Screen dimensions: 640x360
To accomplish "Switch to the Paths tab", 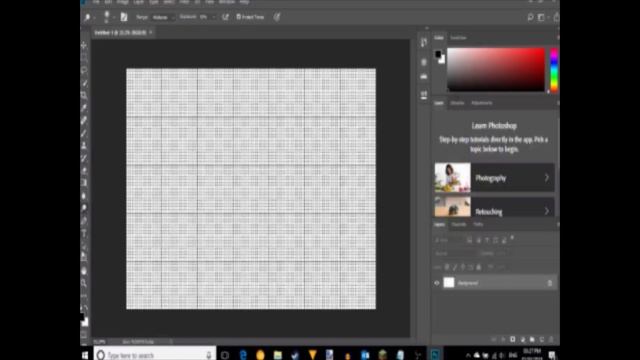I will (478, 224).
